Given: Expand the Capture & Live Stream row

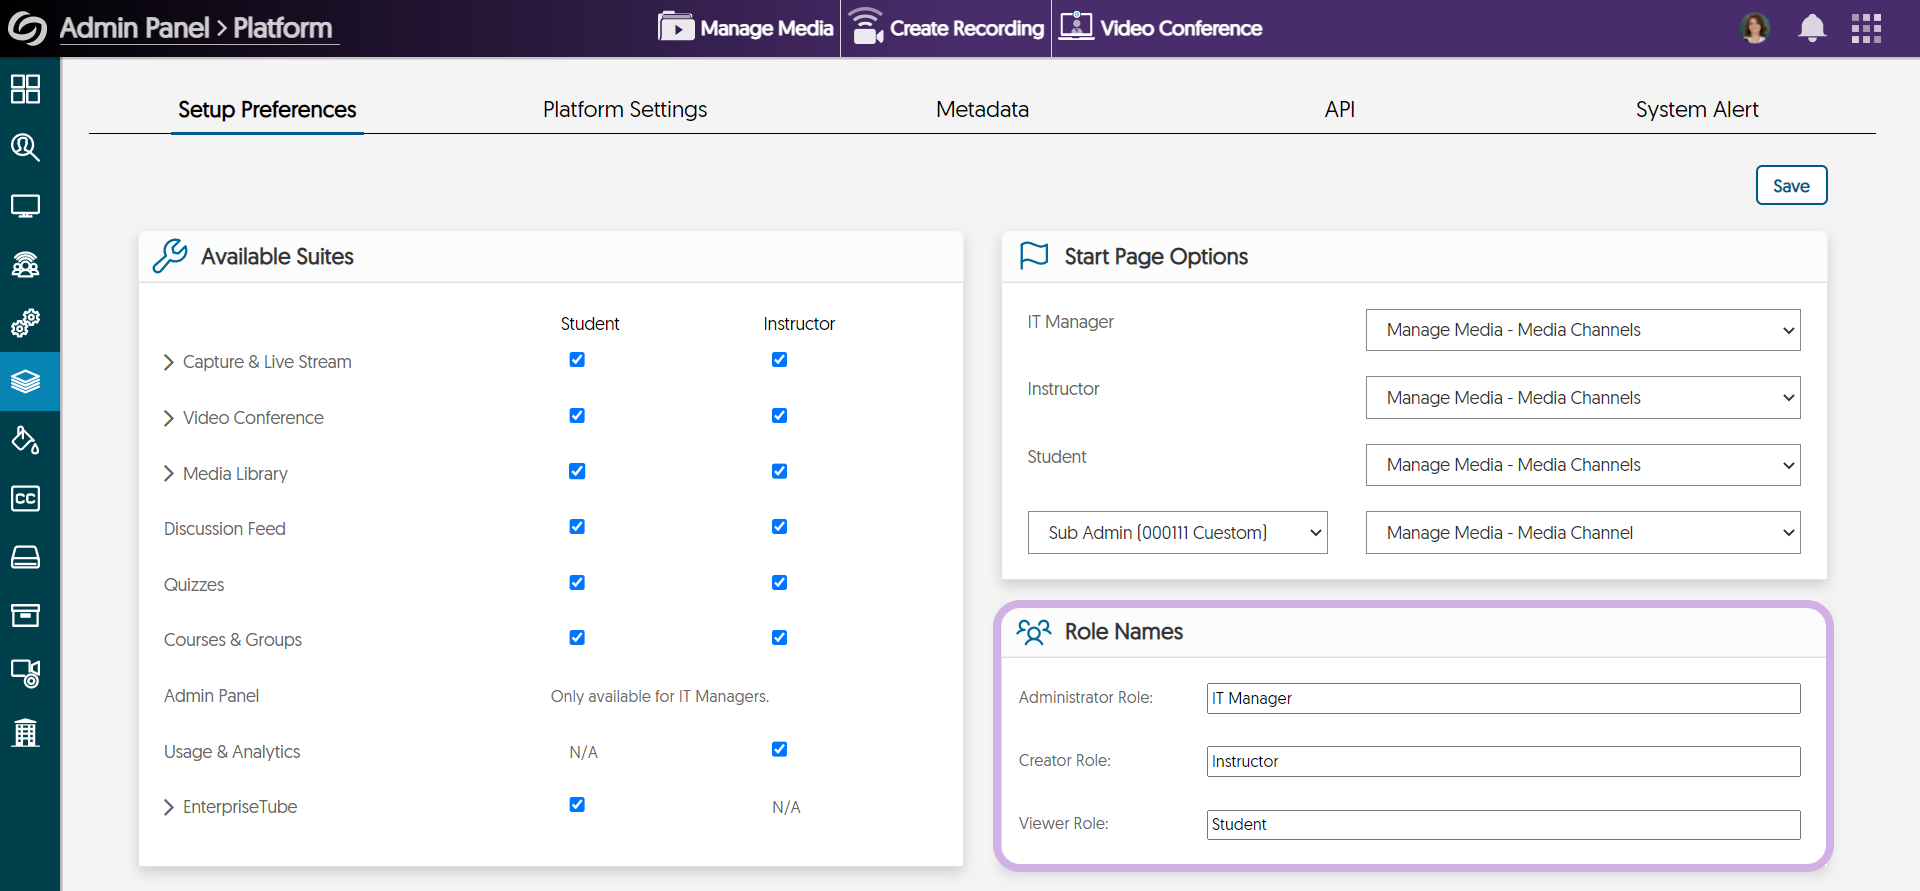Looking at the screenshot, I should 169,362.
